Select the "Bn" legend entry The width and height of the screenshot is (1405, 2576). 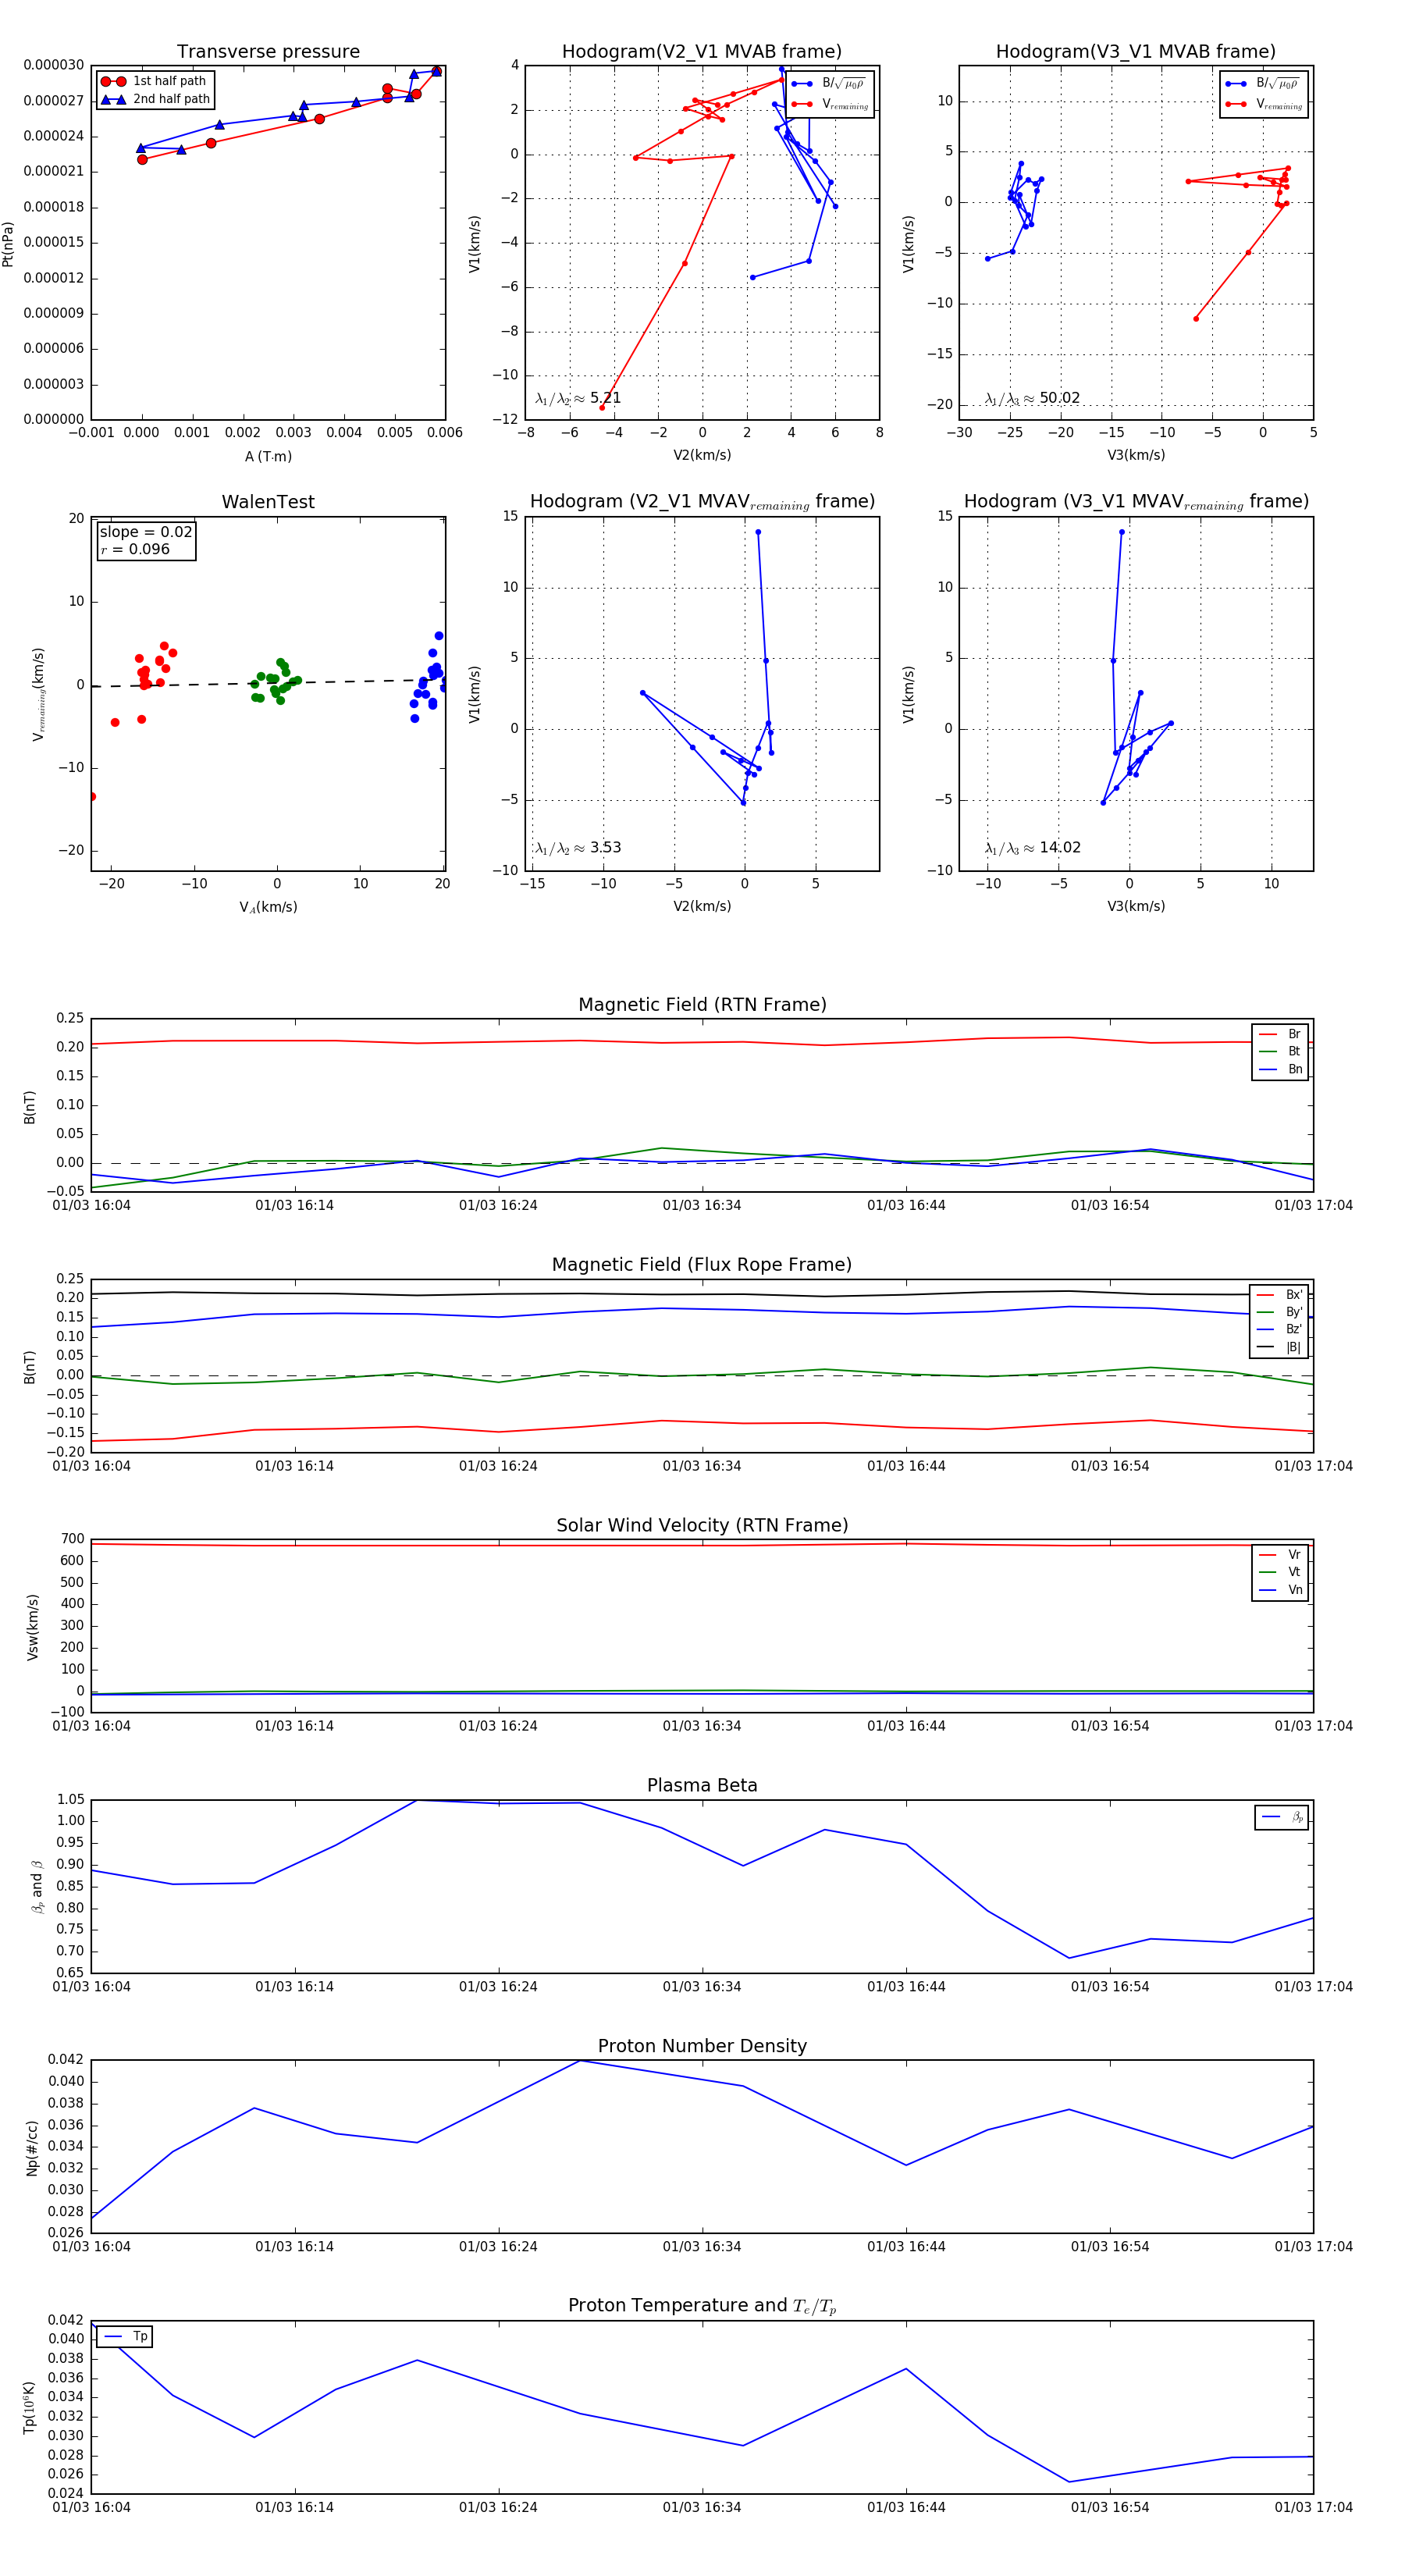(x=1280, y=1069)
